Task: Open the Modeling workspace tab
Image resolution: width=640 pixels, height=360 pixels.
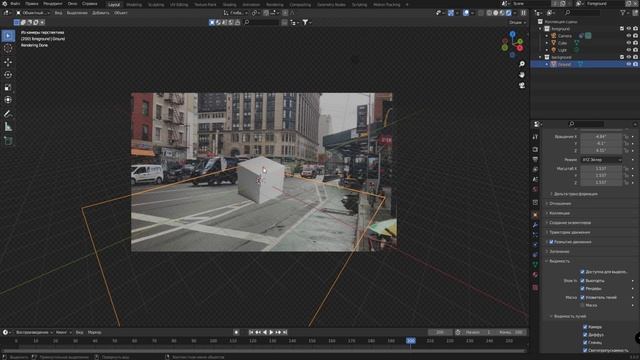Action: [x=134, y=4]
